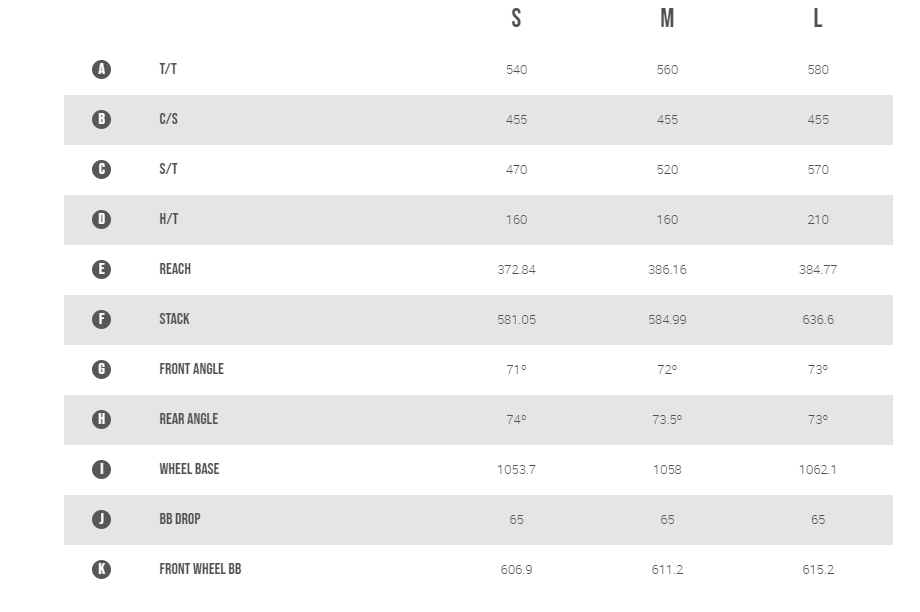Click the circled H Rear Angle icon
Viewport: 920px width, 612px height.
point(102,419)
